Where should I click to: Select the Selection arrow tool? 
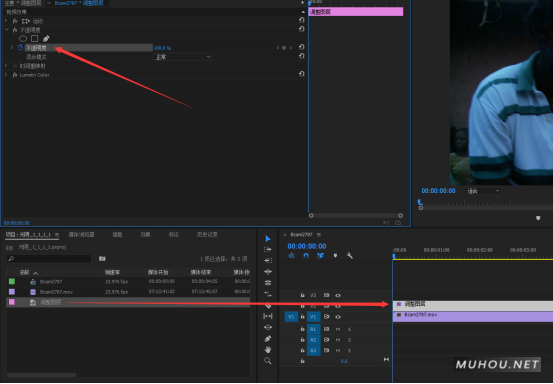[x=268, y=239]
